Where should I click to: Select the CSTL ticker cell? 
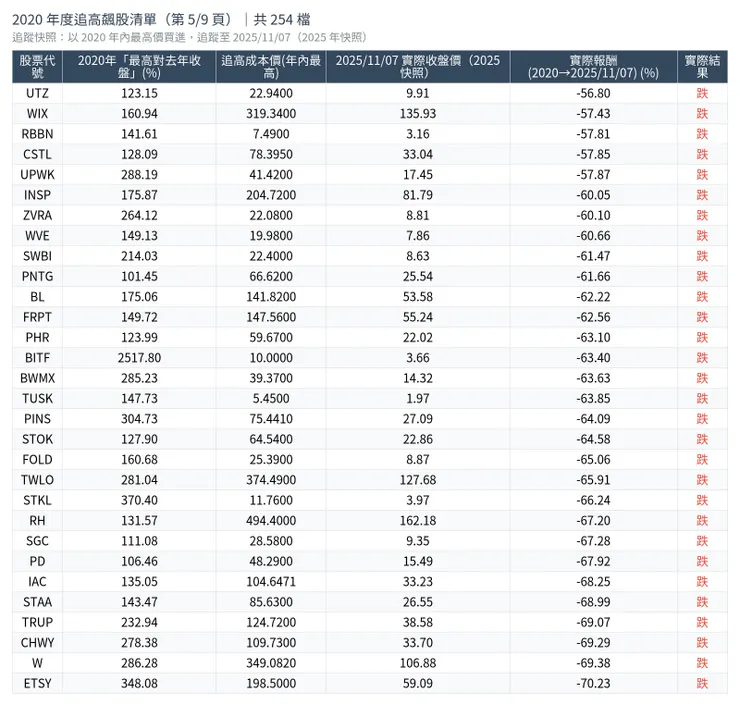coord(37,154)
